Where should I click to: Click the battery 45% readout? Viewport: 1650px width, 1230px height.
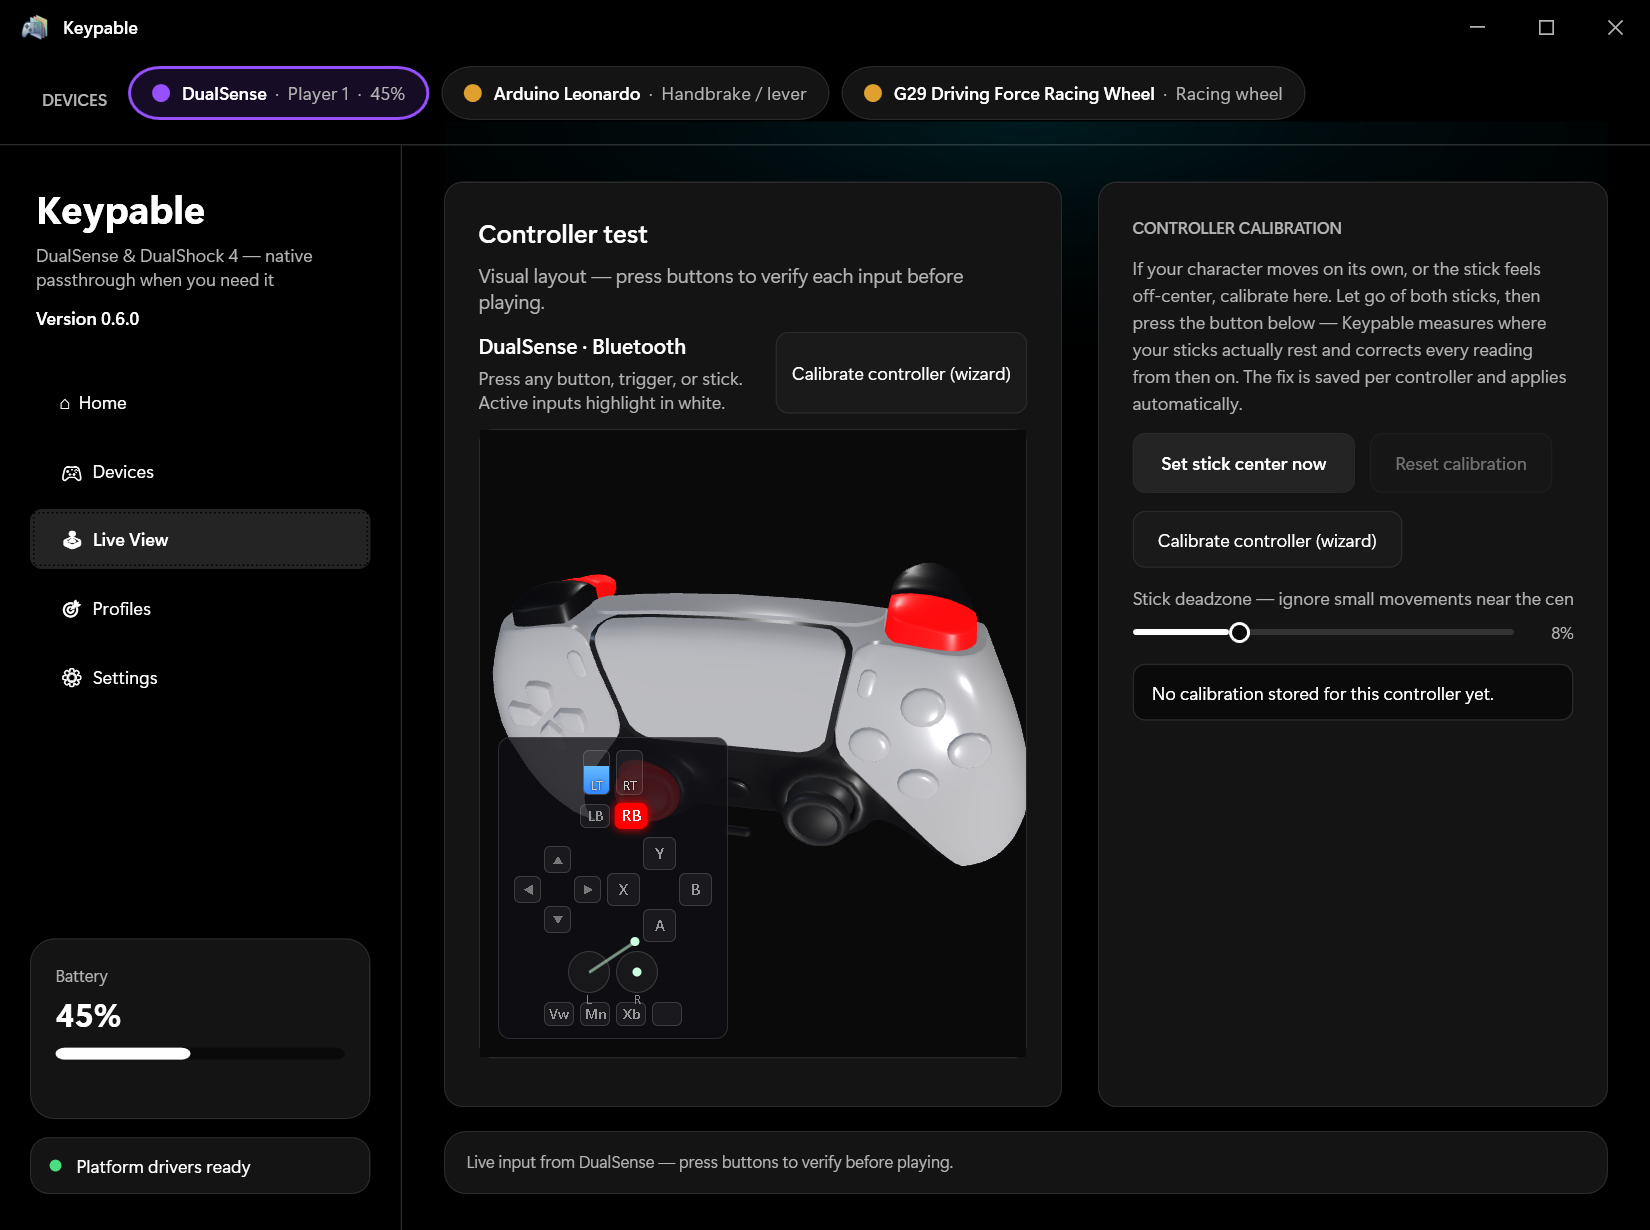point(88,1016)
